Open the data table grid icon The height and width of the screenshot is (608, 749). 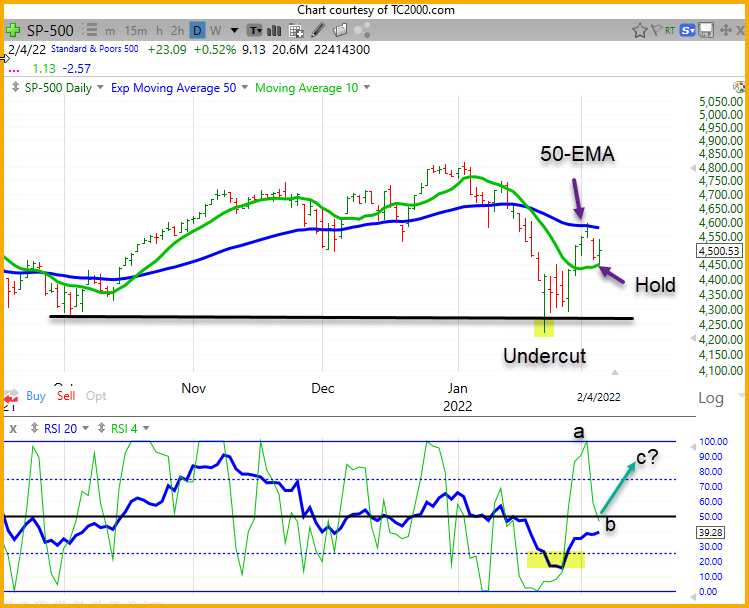point(296,31)
